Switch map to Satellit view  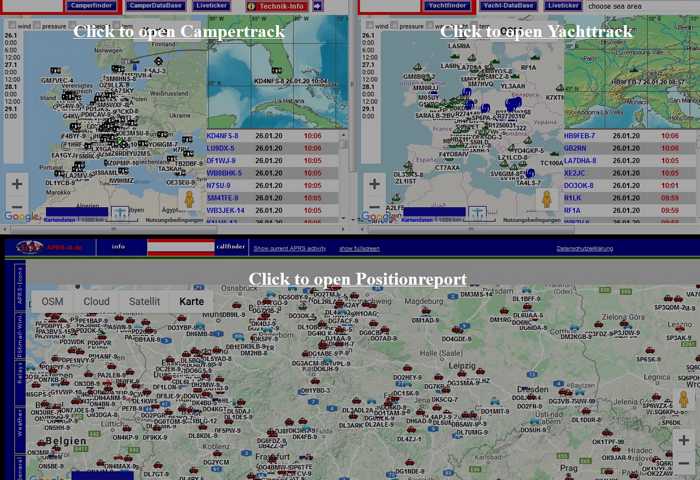pos(144,301)
